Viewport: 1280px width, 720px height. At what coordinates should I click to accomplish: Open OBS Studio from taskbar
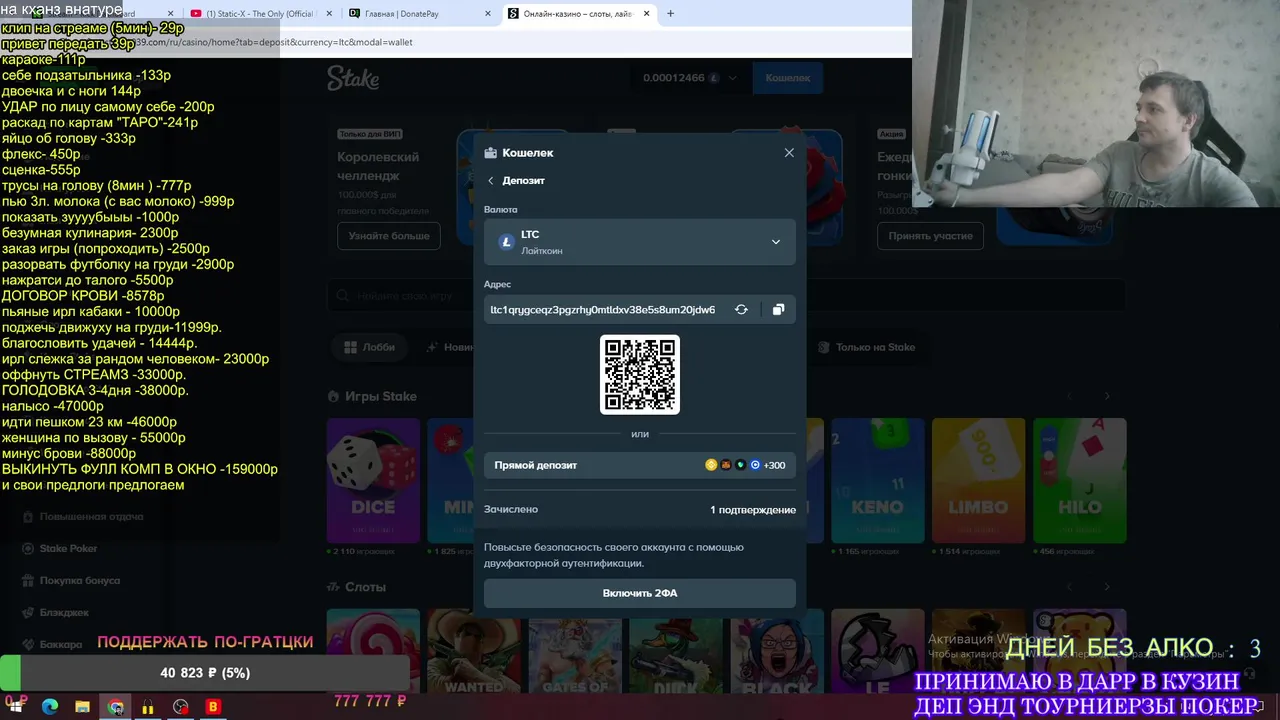180,706
